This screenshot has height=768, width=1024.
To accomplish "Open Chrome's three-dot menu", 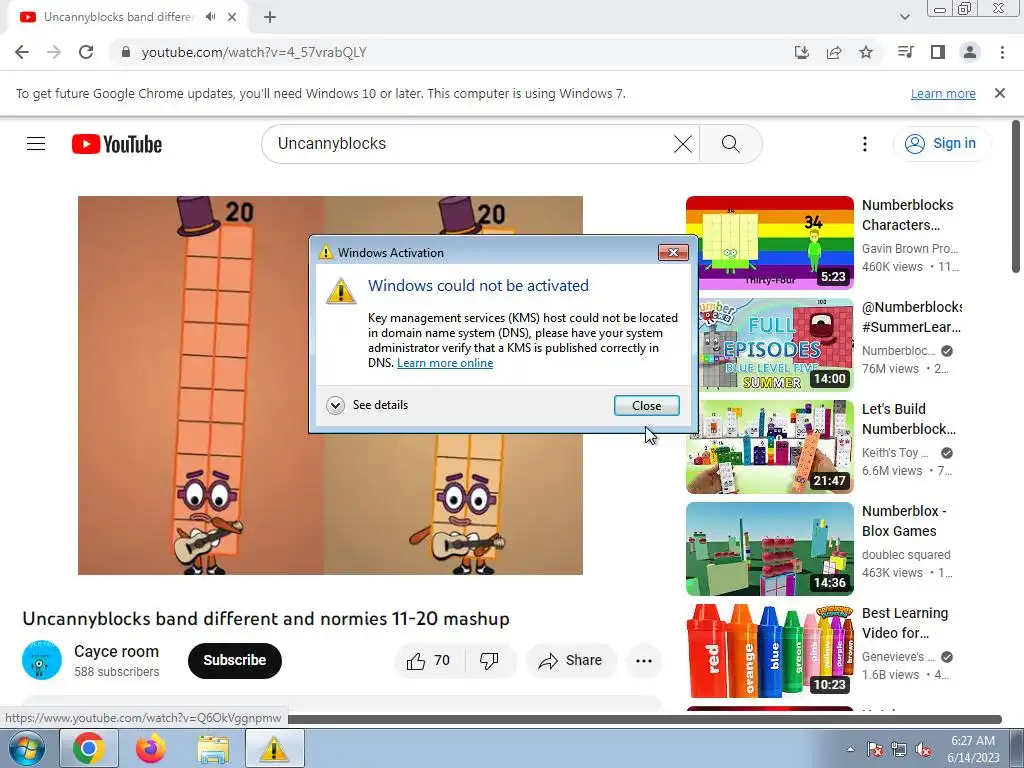I will click(x=1002, y=52).
